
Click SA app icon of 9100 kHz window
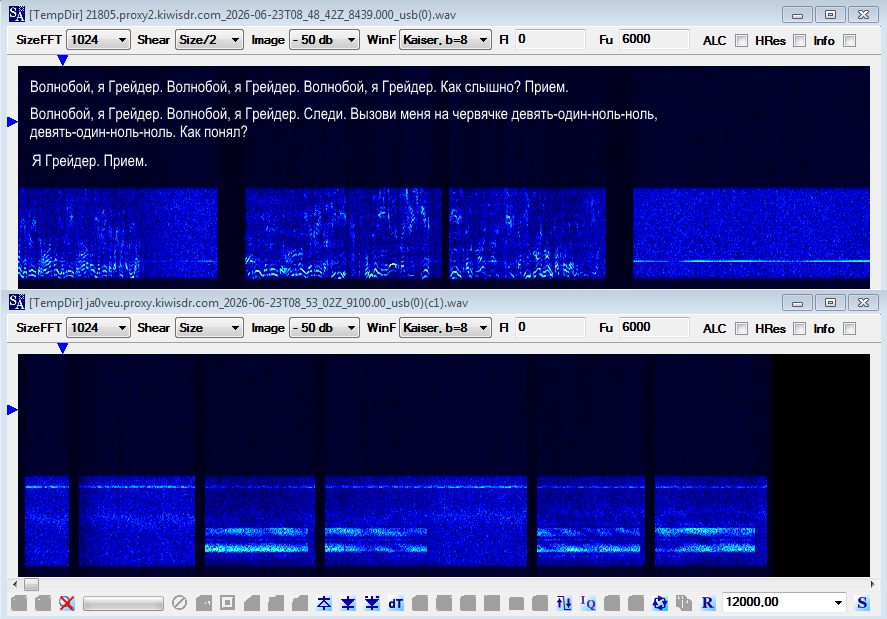(x=17, y=302)
